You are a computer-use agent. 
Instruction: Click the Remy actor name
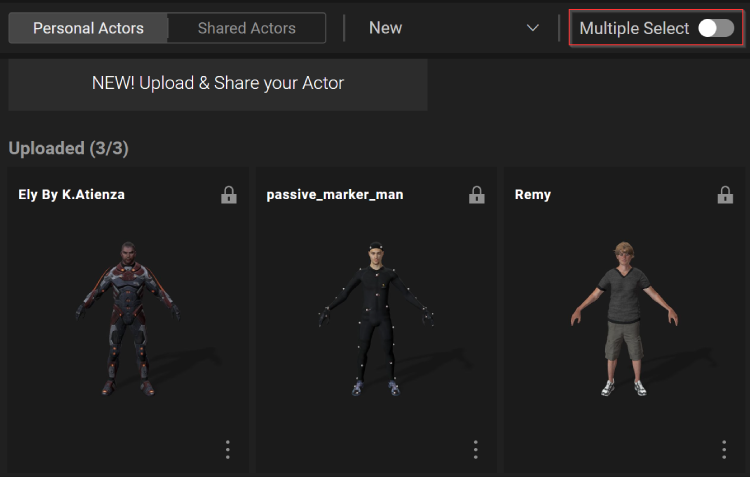[x=532, y=194]
